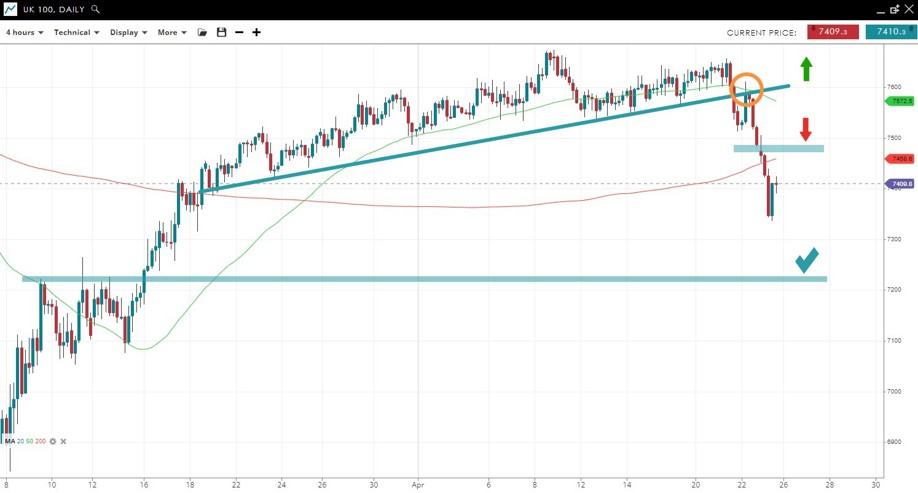Click the save floppy disk icon

tap(221, 32)
